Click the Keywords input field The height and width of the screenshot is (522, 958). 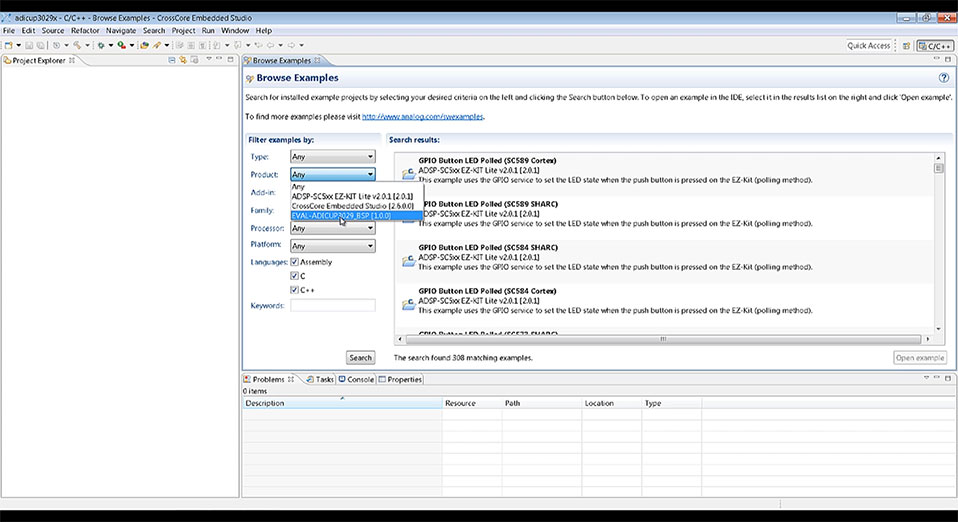[333, 305]
